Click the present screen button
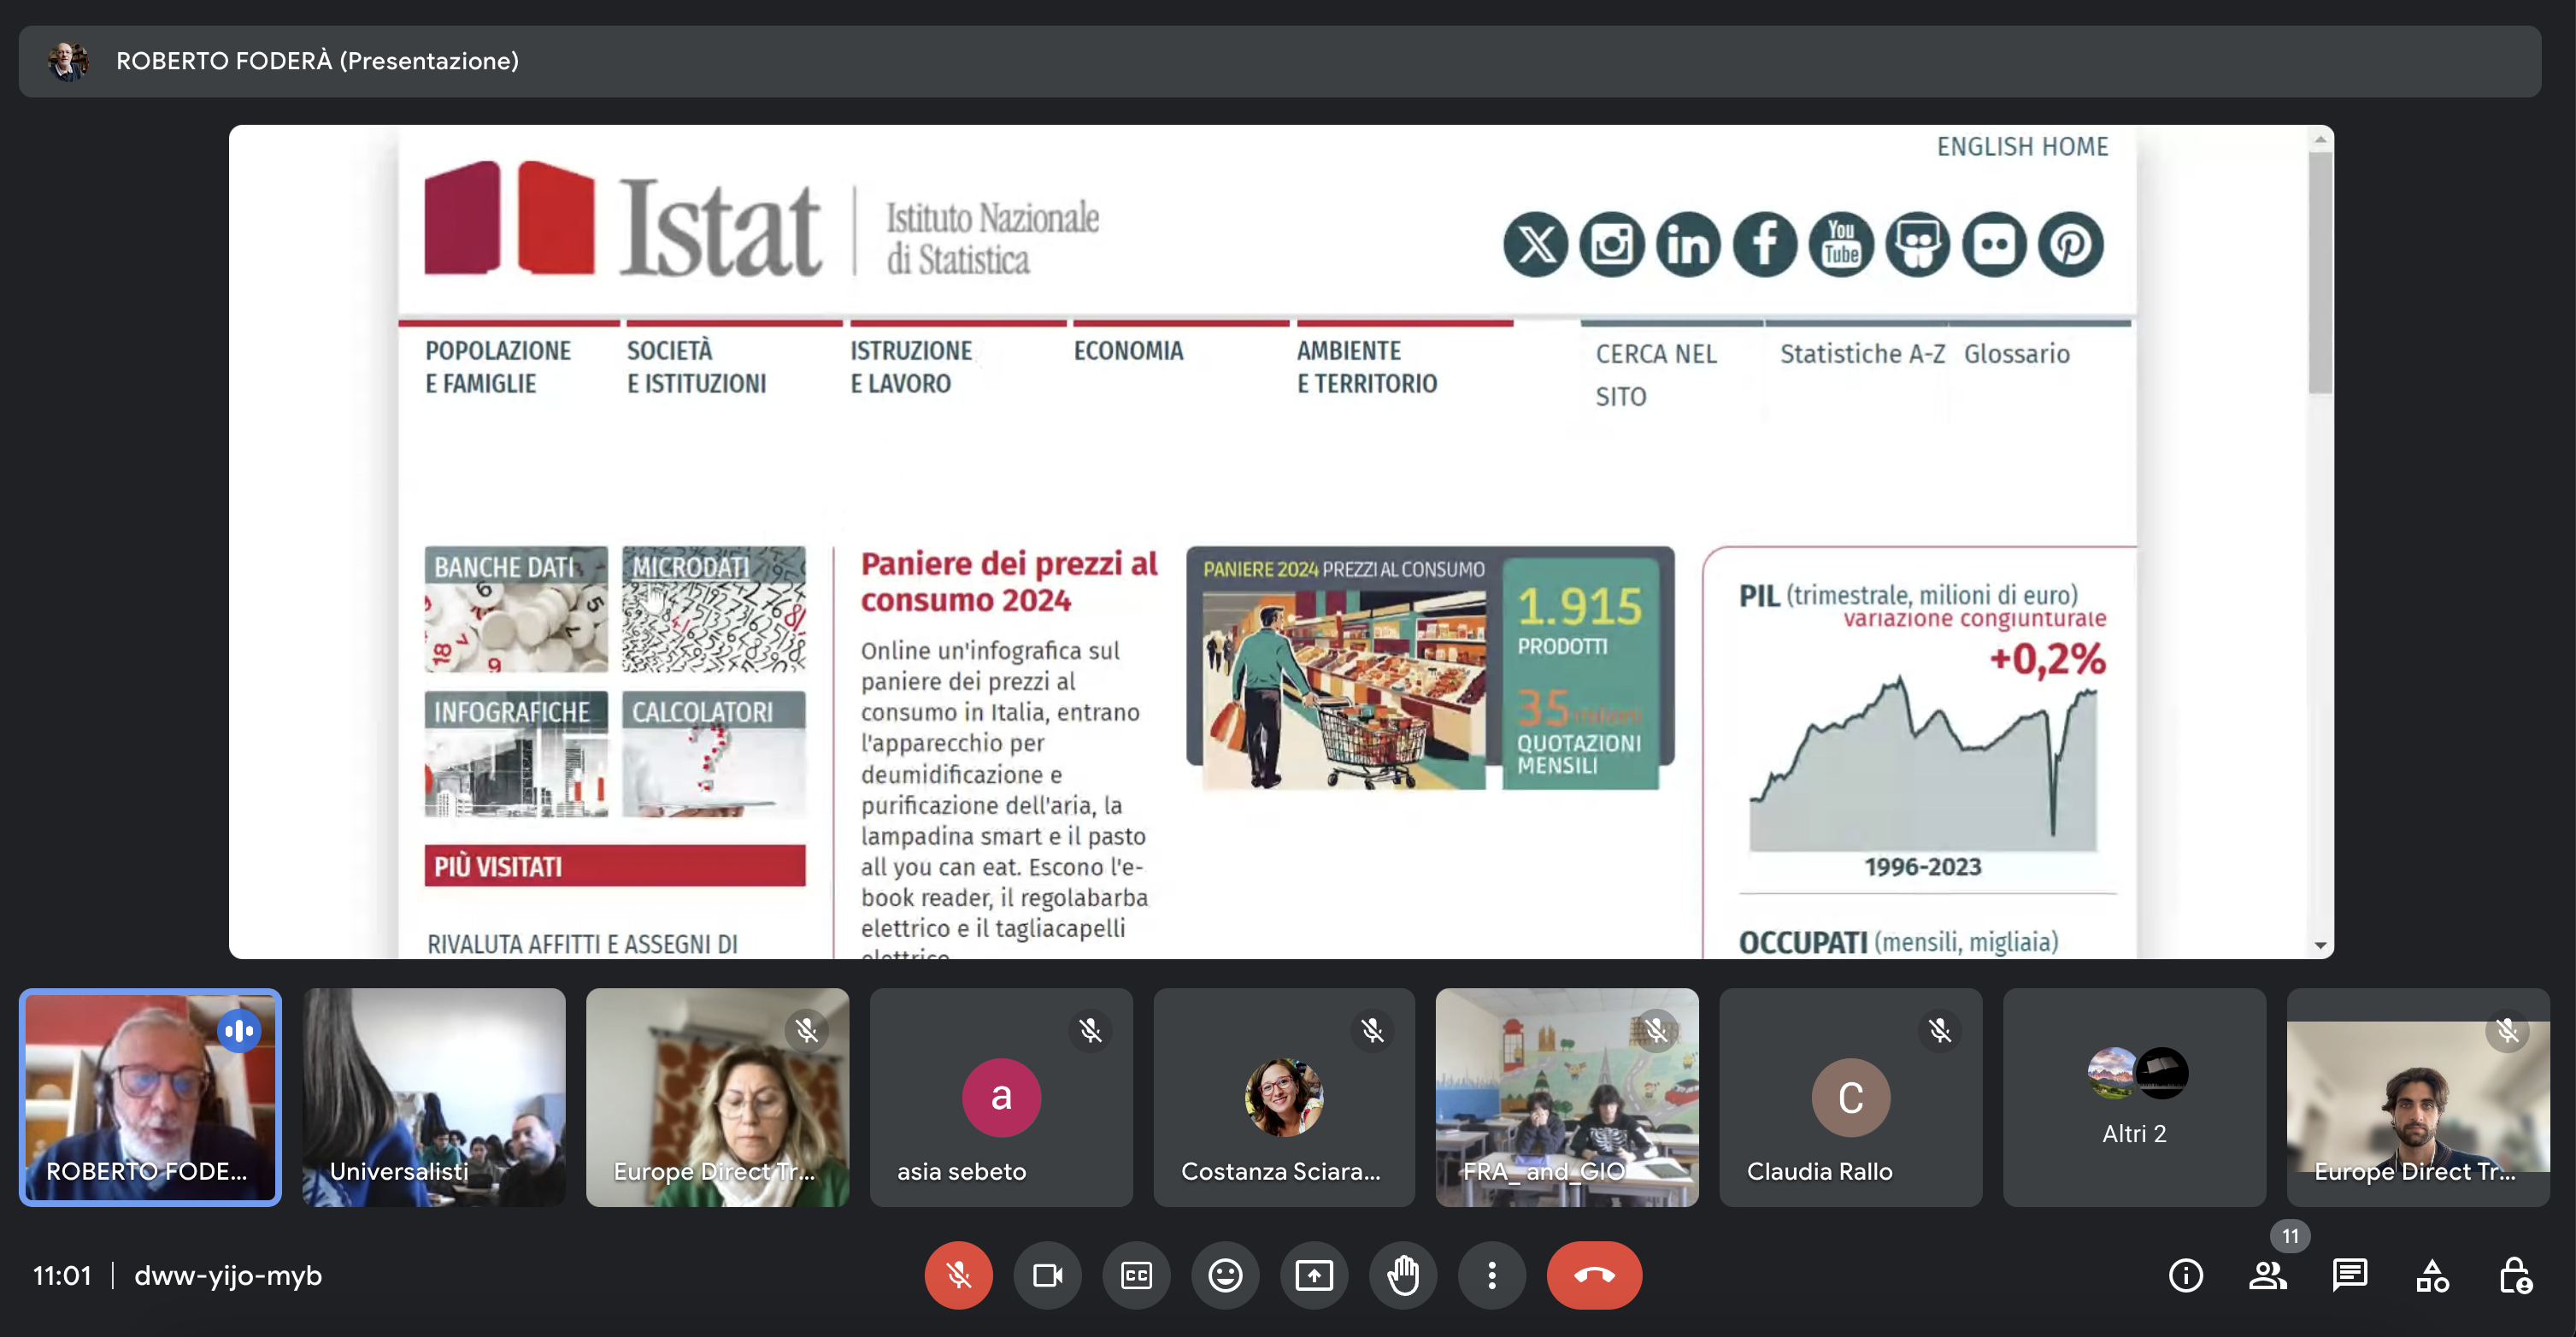This screenshot has height=1337, width=2576. [x=1314, y=1275]
